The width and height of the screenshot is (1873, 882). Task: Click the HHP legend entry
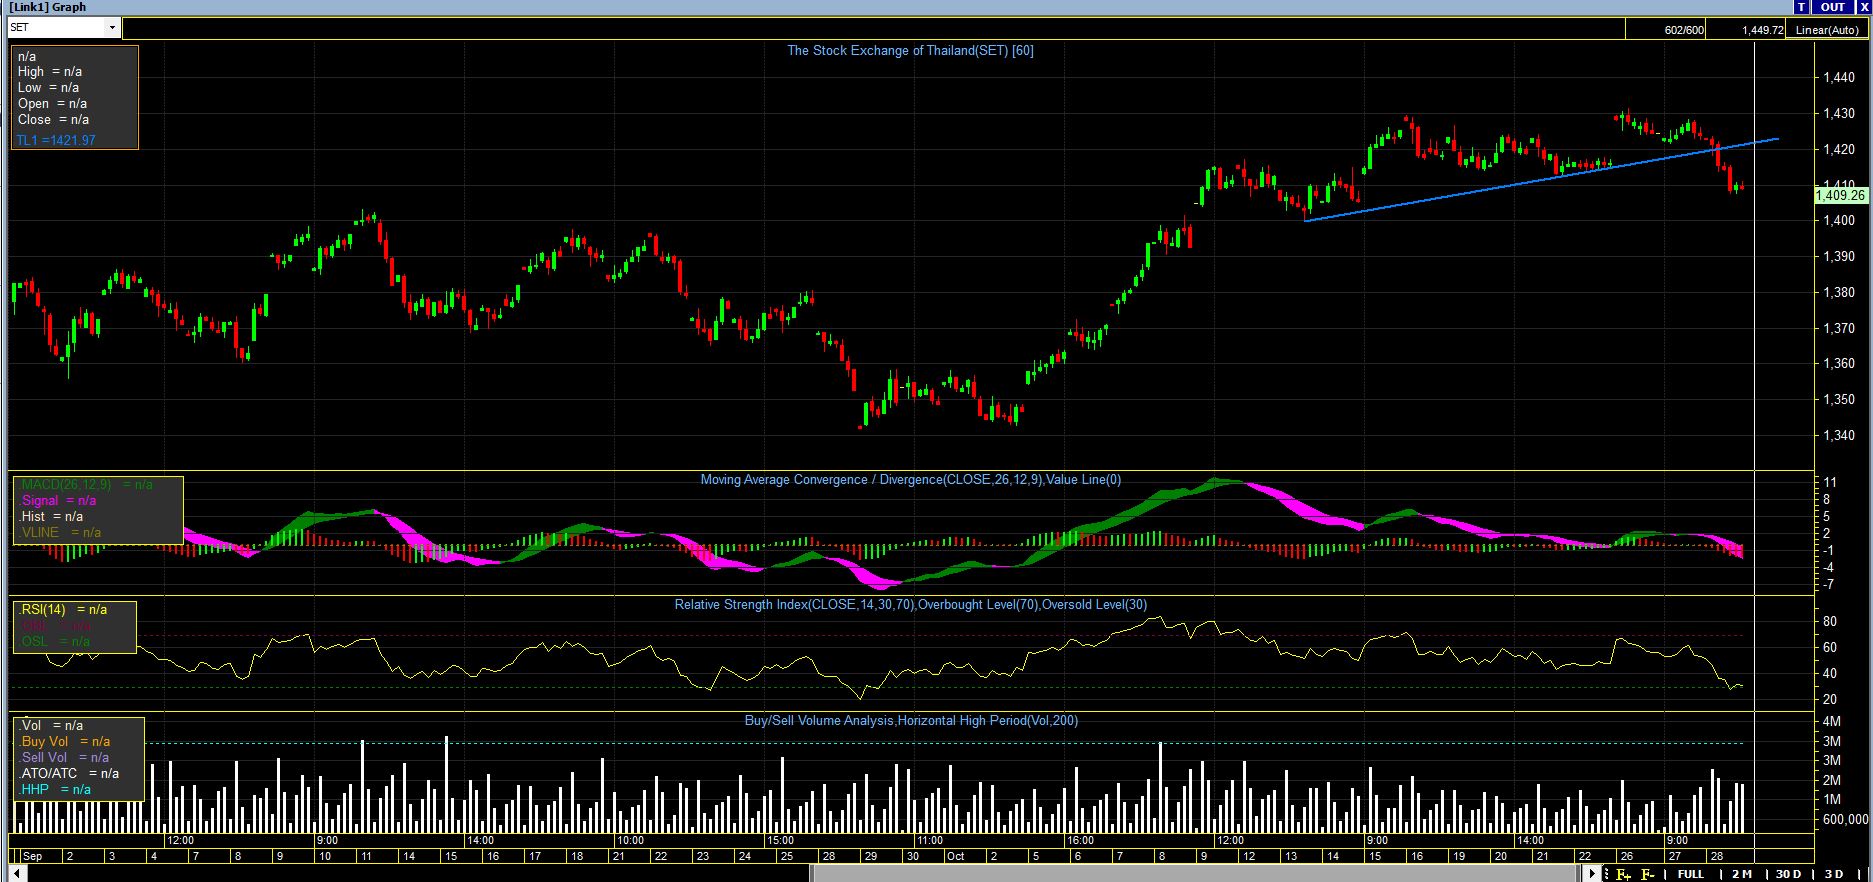click(x=55, y=790)
